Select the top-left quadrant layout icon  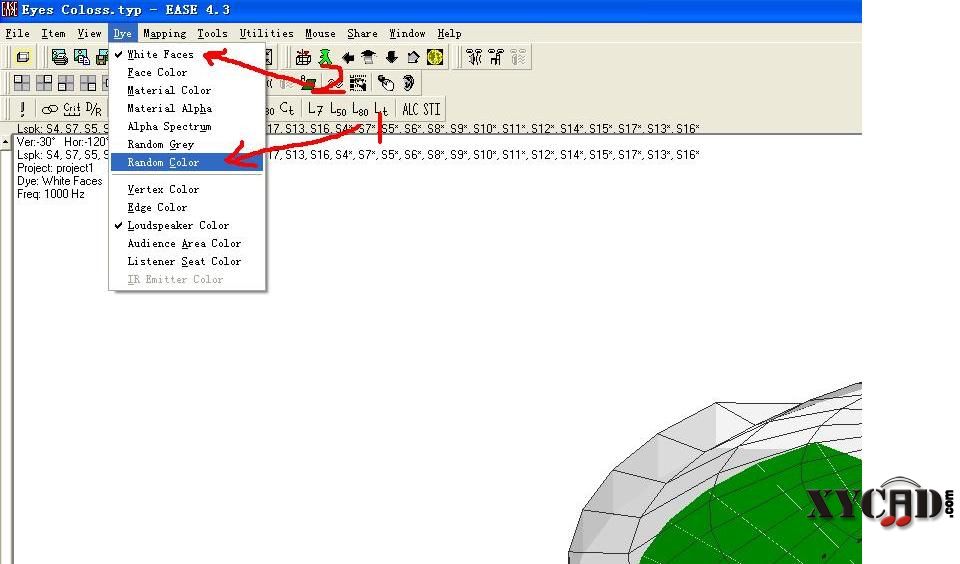click(22, 83)
